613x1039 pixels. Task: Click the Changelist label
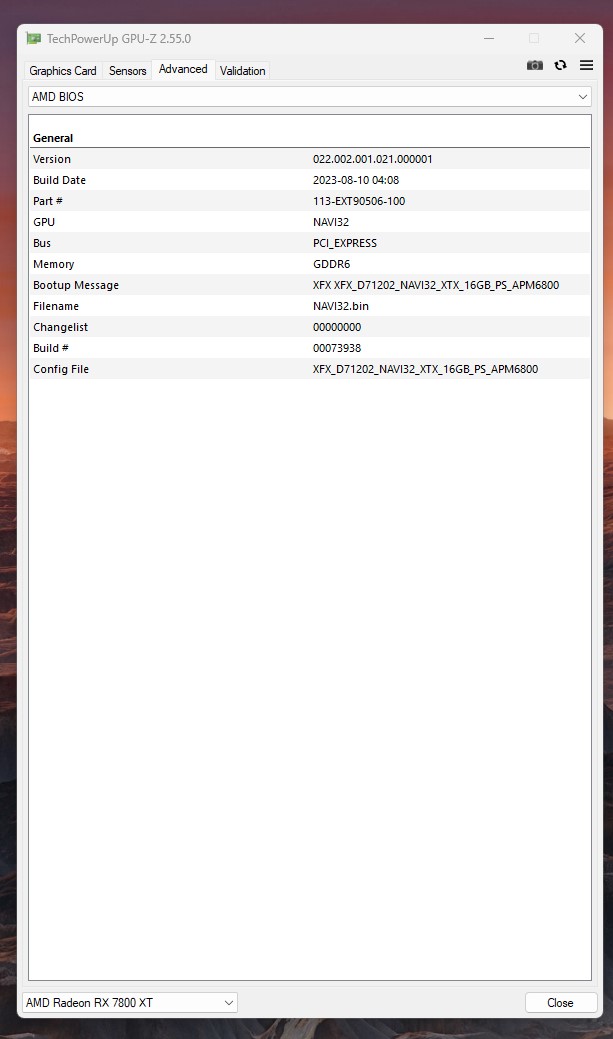(60, 327)
